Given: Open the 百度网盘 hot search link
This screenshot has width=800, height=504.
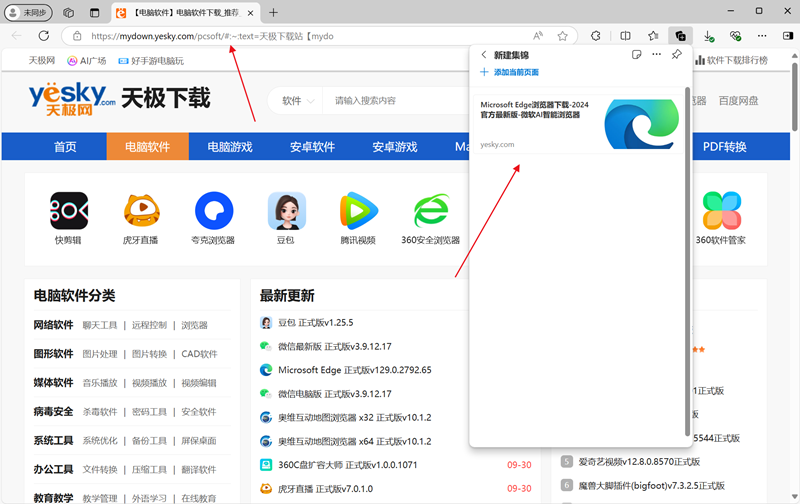Looking at the screenshot, I should tap(738, 100).
